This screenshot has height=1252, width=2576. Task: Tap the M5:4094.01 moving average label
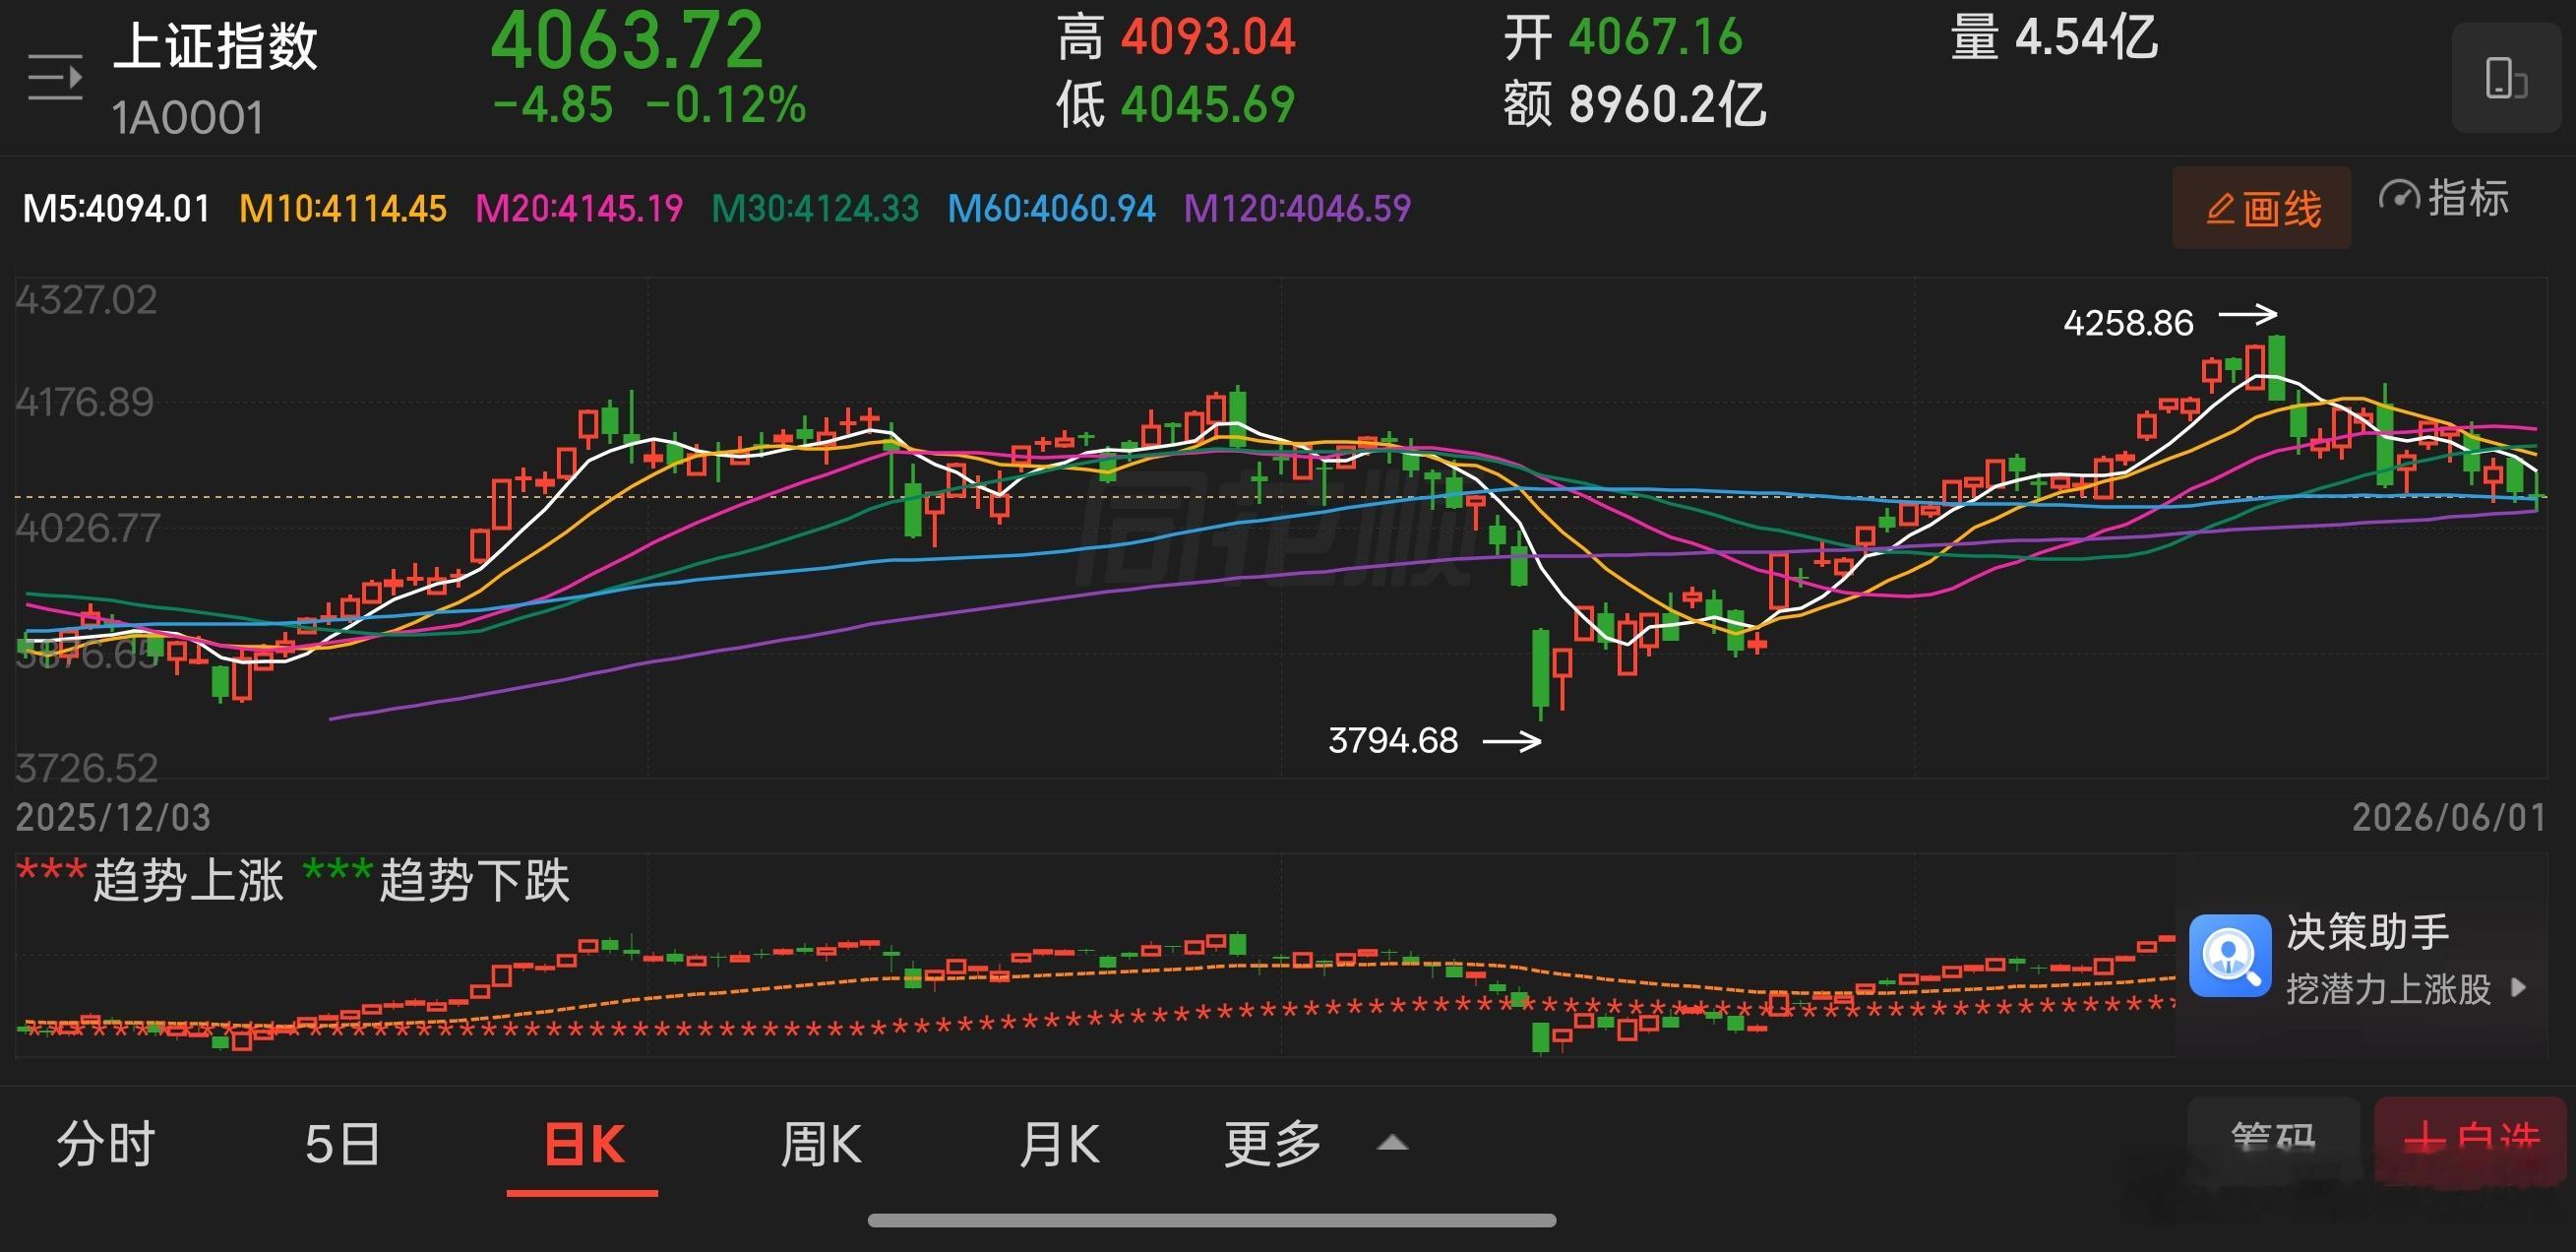tap(116, 209)
